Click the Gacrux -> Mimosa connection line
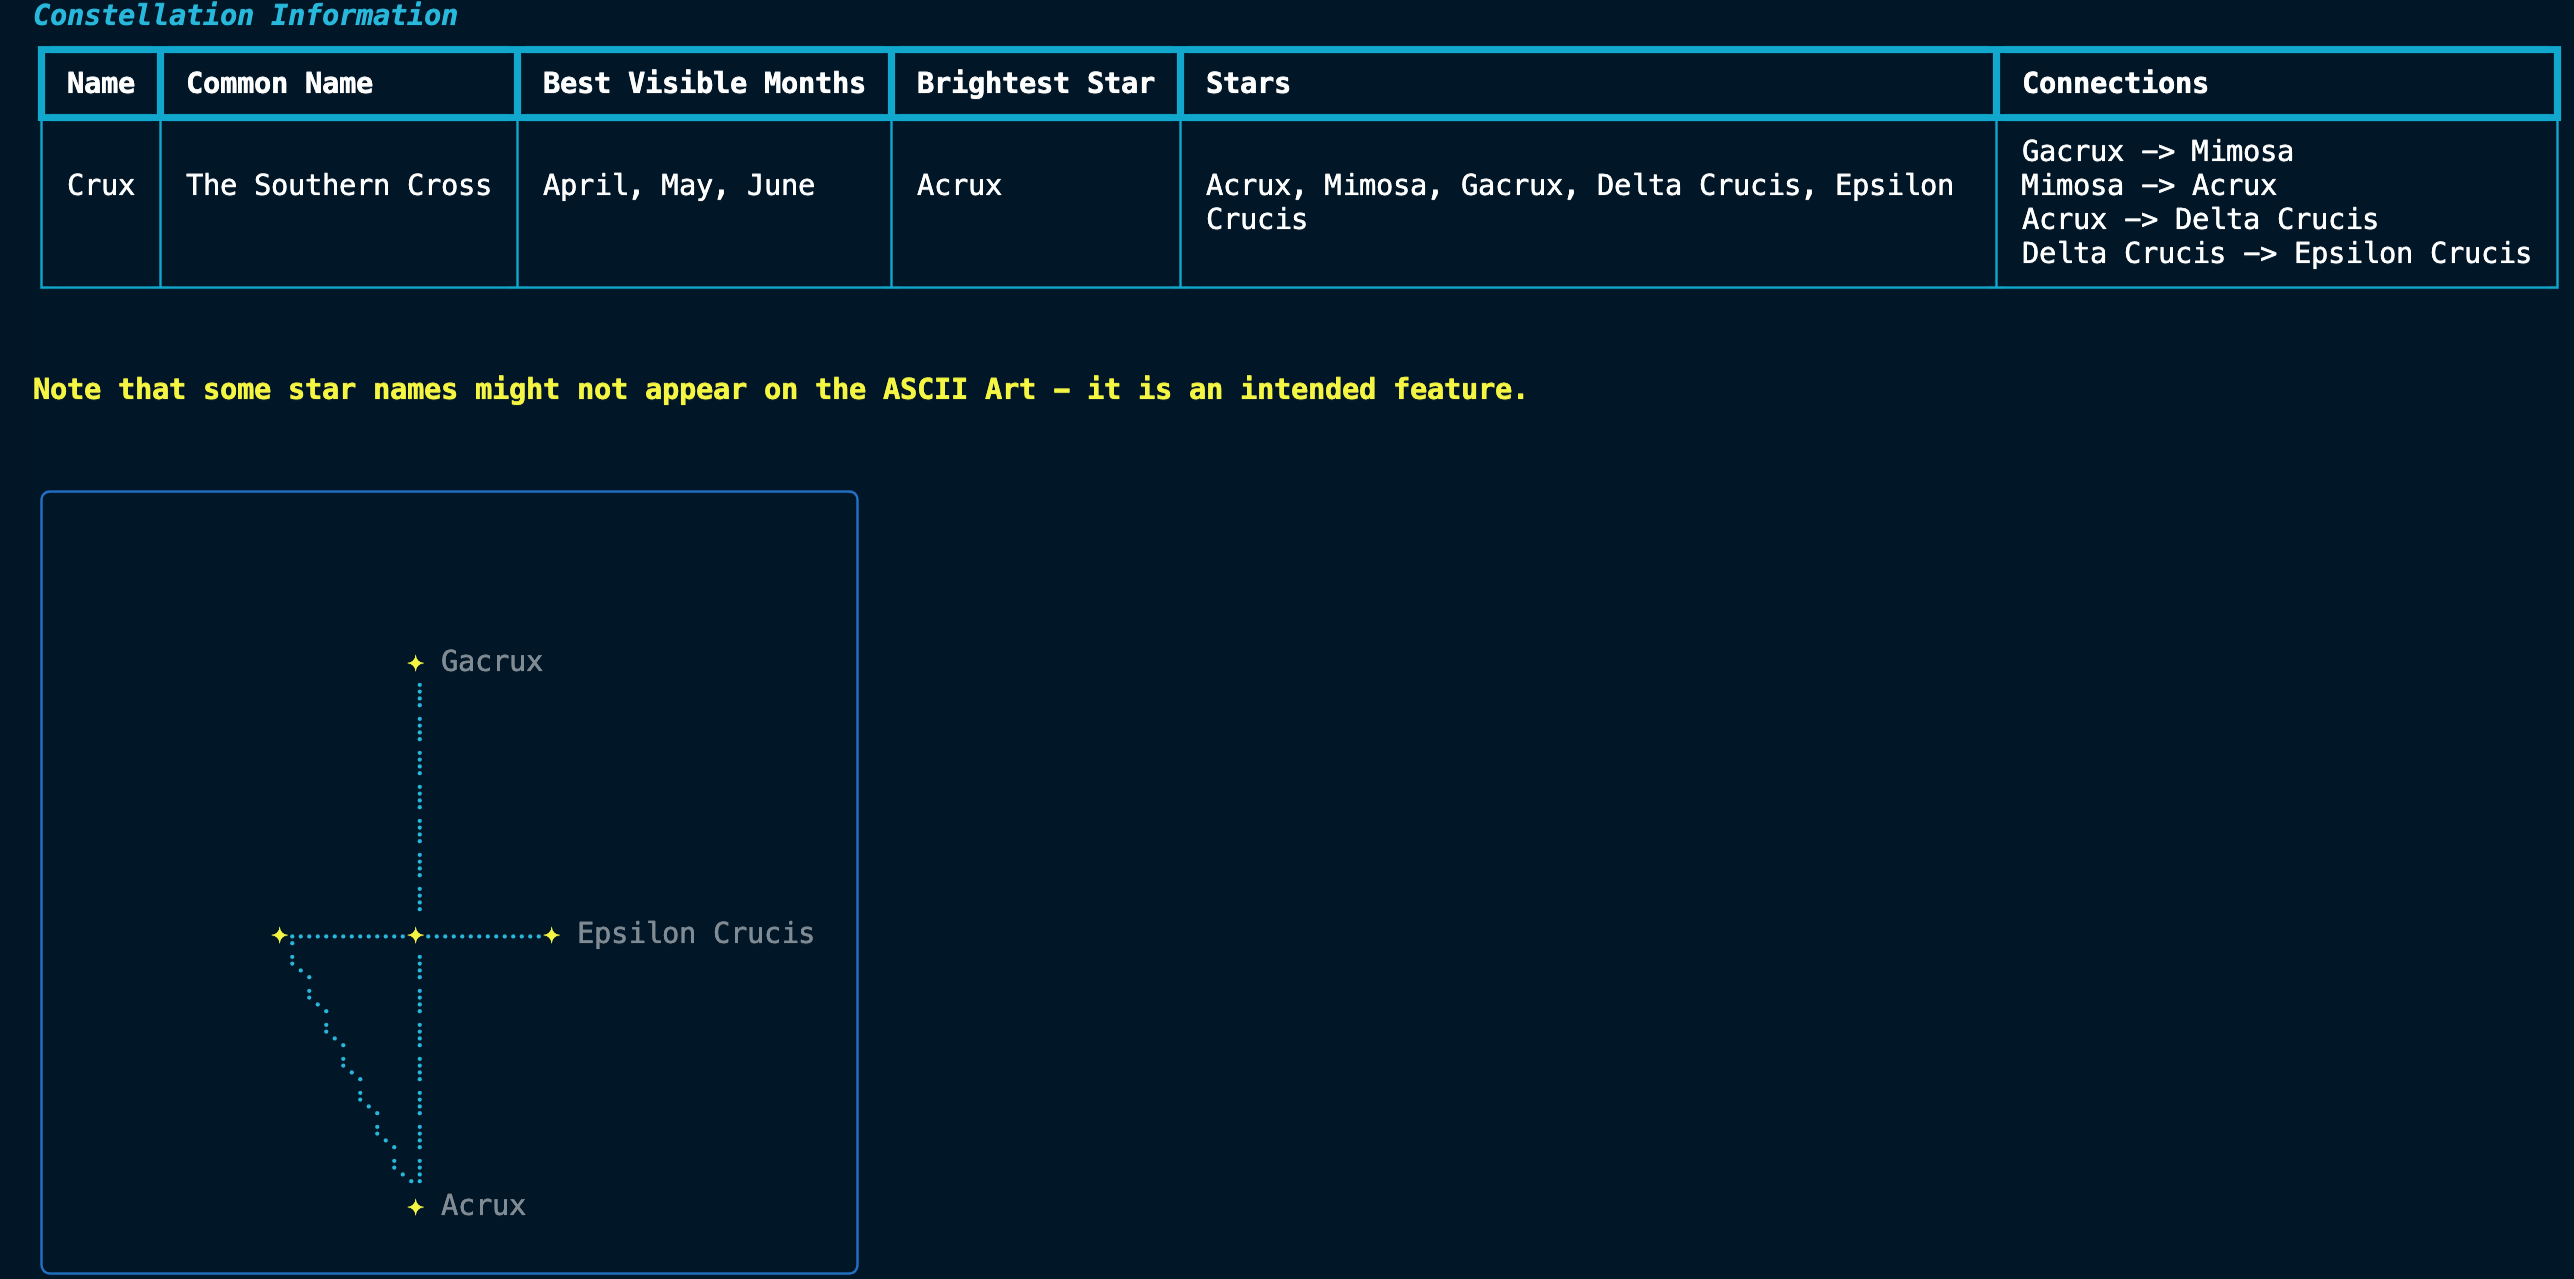The width and height of the screenshot is (2574, 1279). click(x=2158, y=151)
